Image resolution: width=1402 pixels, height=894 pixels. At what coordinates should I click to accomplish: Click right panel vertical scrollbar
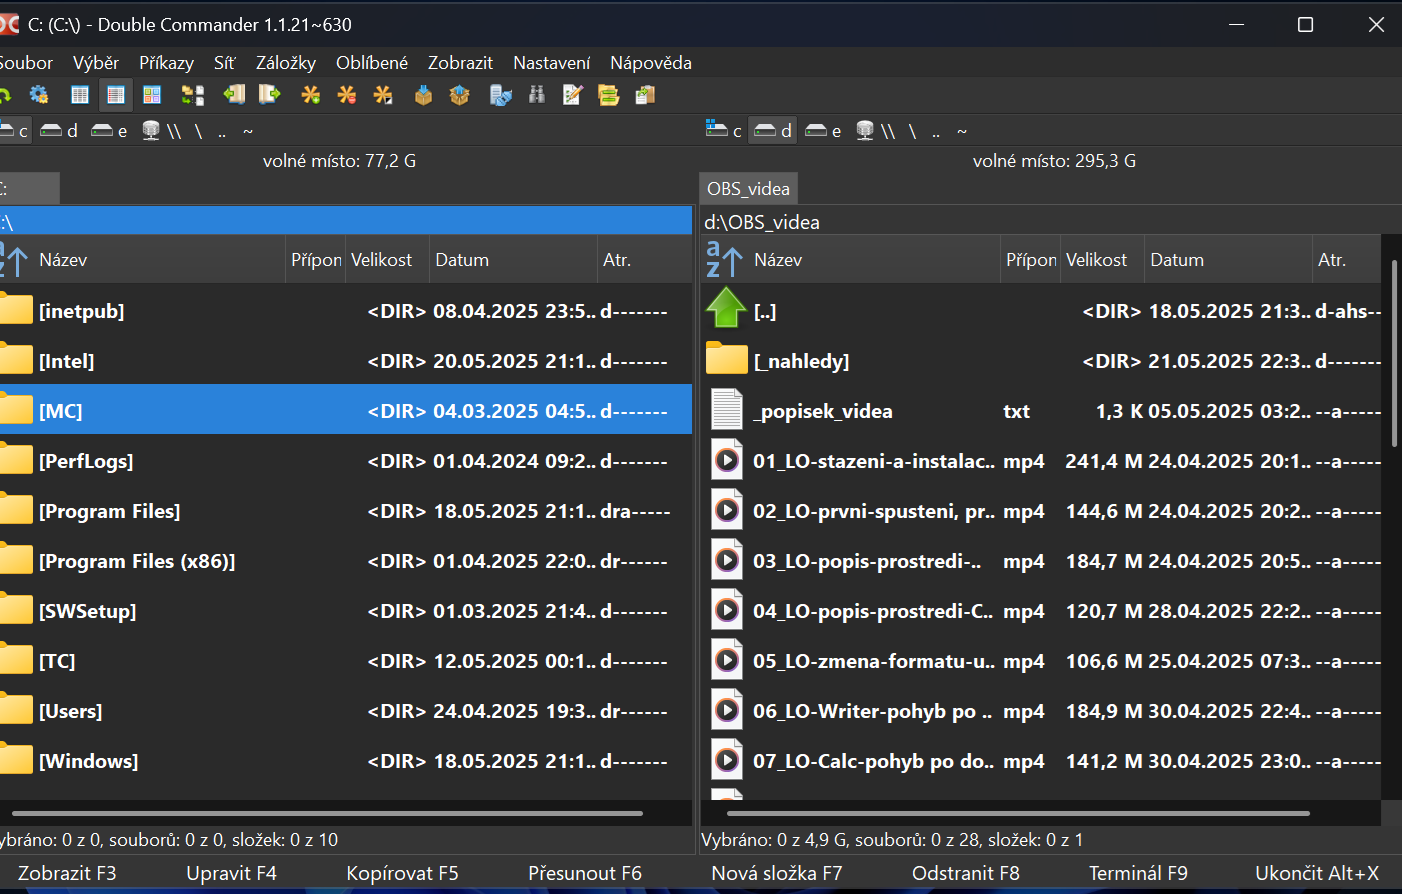pyautogui.click(x=1394, y=353)
